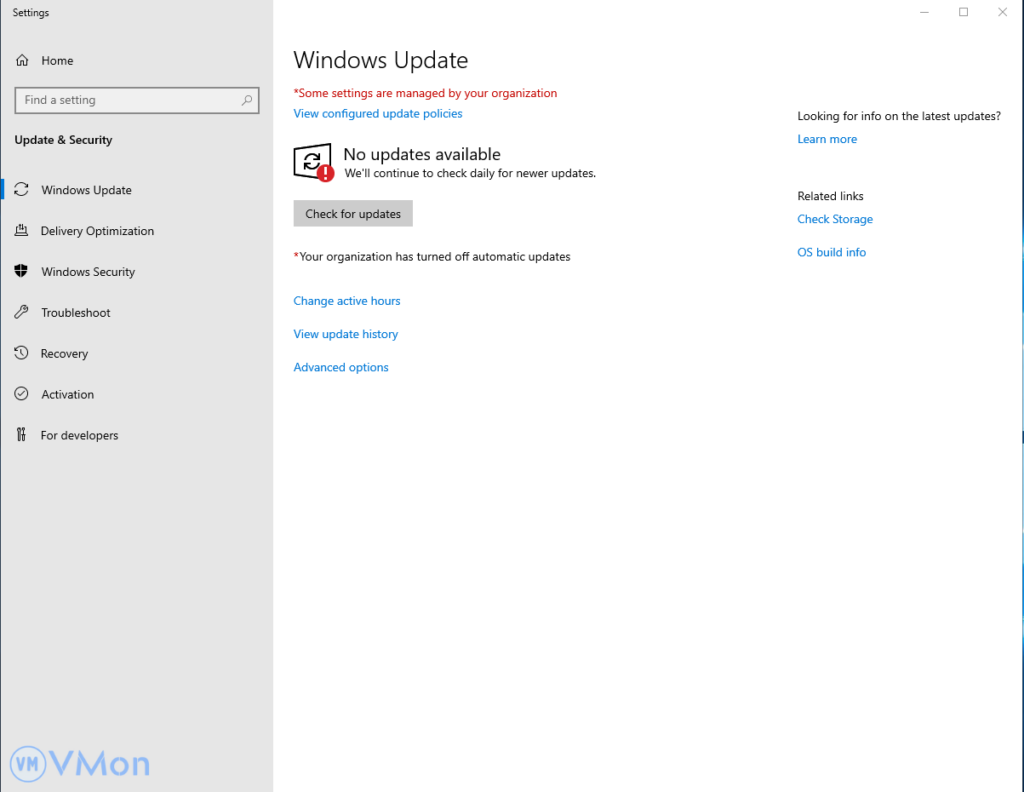Click the Activation checkmark icon
The height and width of the screenshot is (792, 1024).
click(x=21, y=395)
